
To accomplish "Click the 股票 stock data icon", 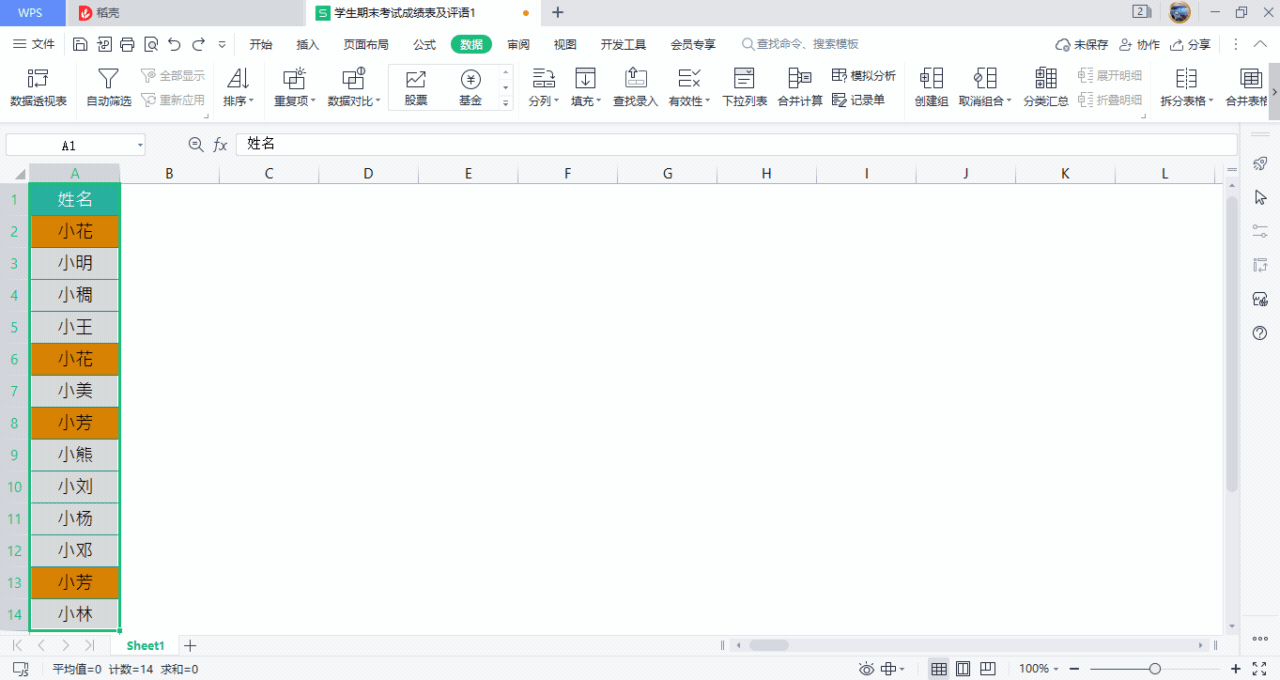I will coord(416,88).
